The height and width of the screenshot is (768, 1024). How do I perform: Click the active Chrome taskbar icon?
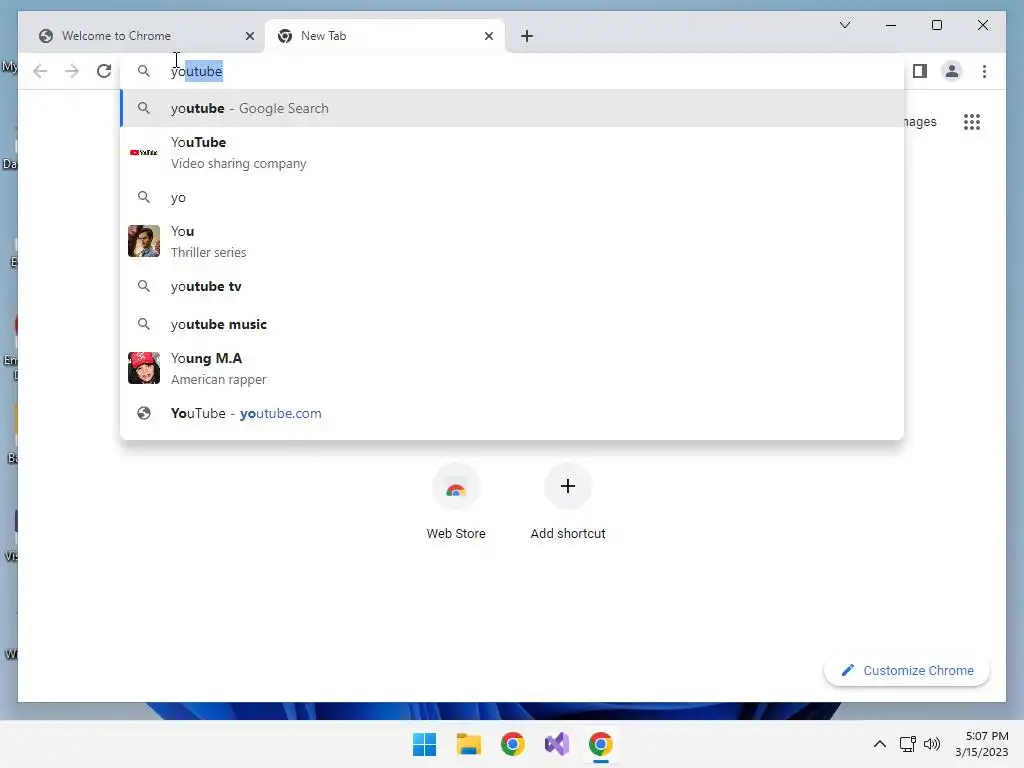point(601,744)
